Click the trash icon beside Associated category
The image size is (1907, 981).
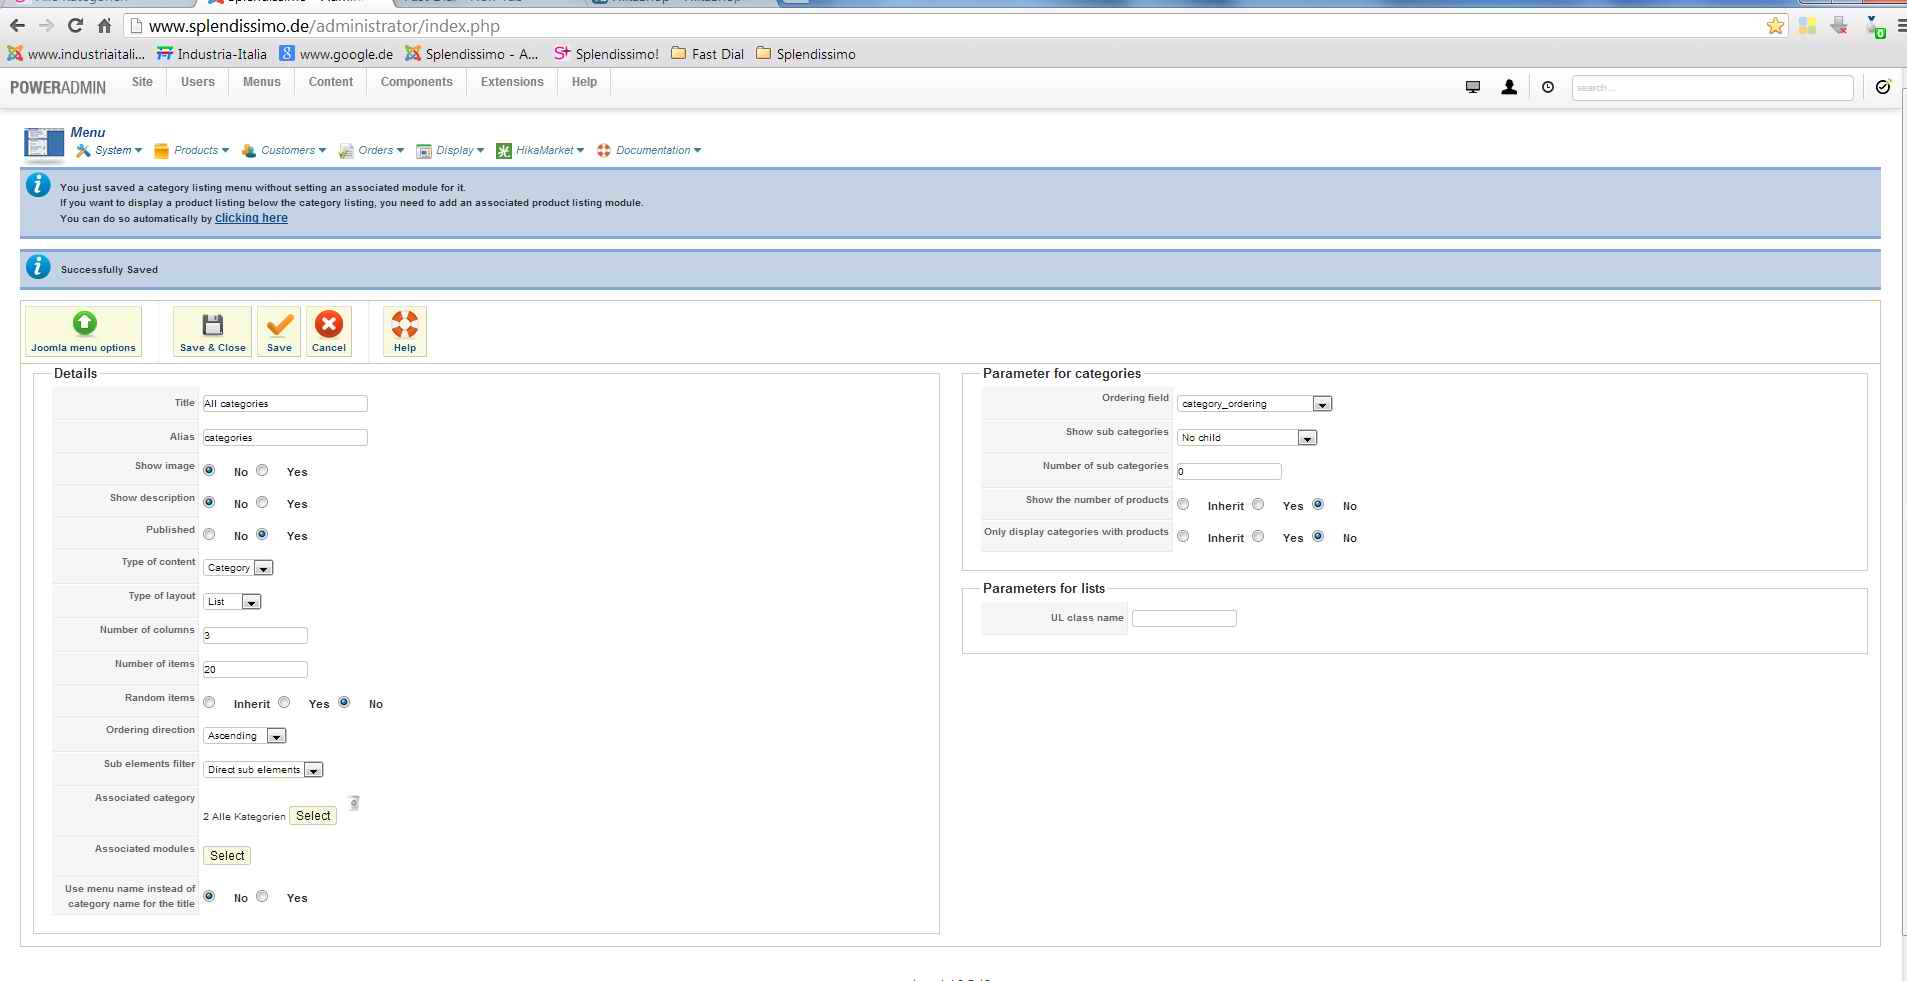coord(354,802)
